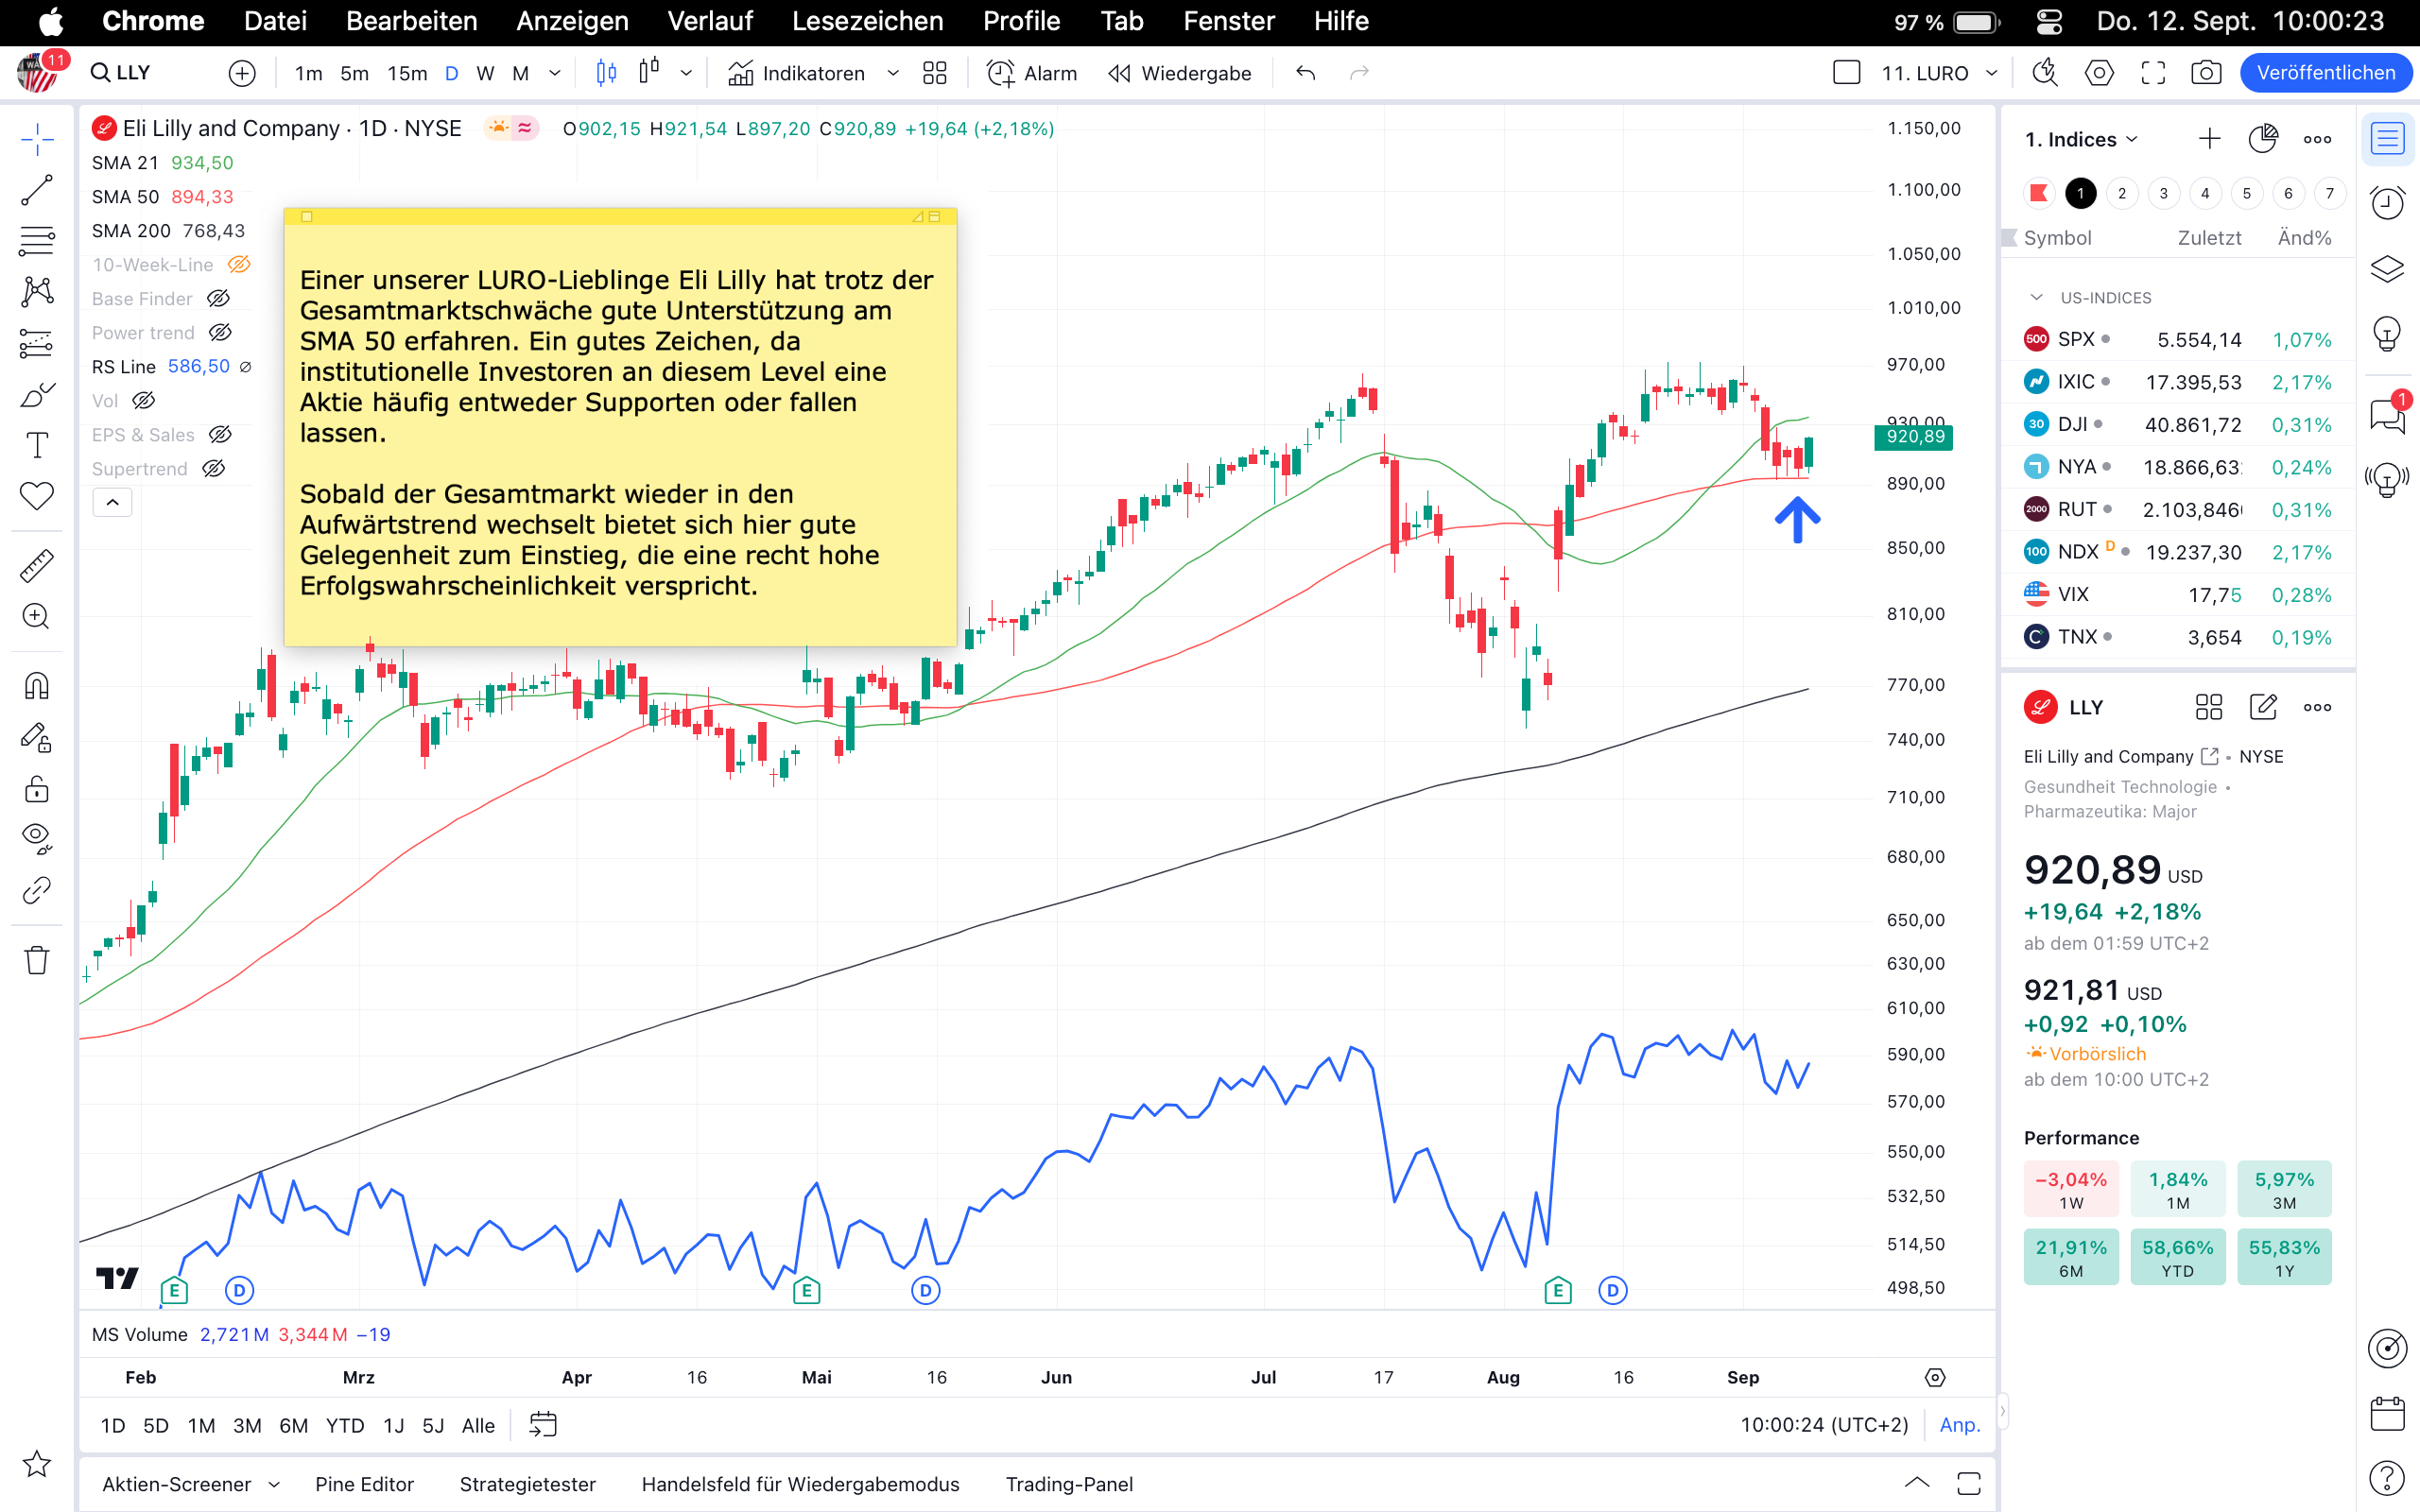Screen dimensions: 2420x1512
Task: Click the trash remove drawings icon
Action: click(x=37, y=960)
